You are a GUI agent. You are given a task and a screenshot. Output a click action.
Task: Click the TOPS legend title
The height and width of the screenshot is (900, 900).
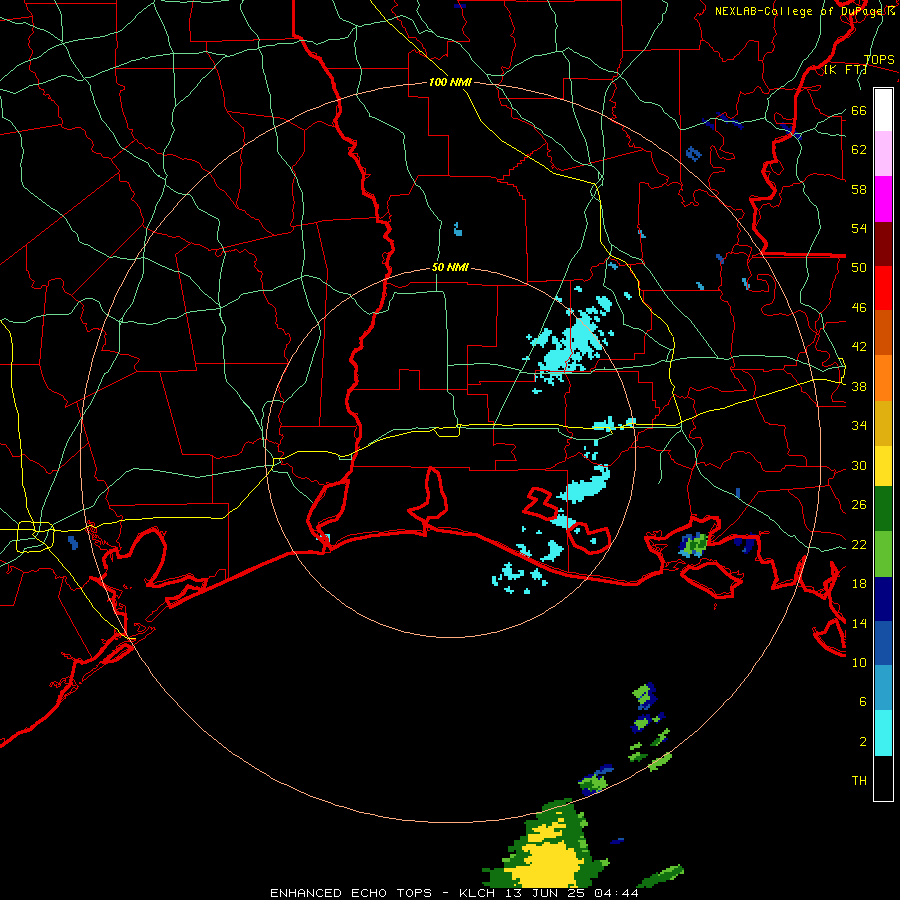pyautogui.click(x=879, y=59)
